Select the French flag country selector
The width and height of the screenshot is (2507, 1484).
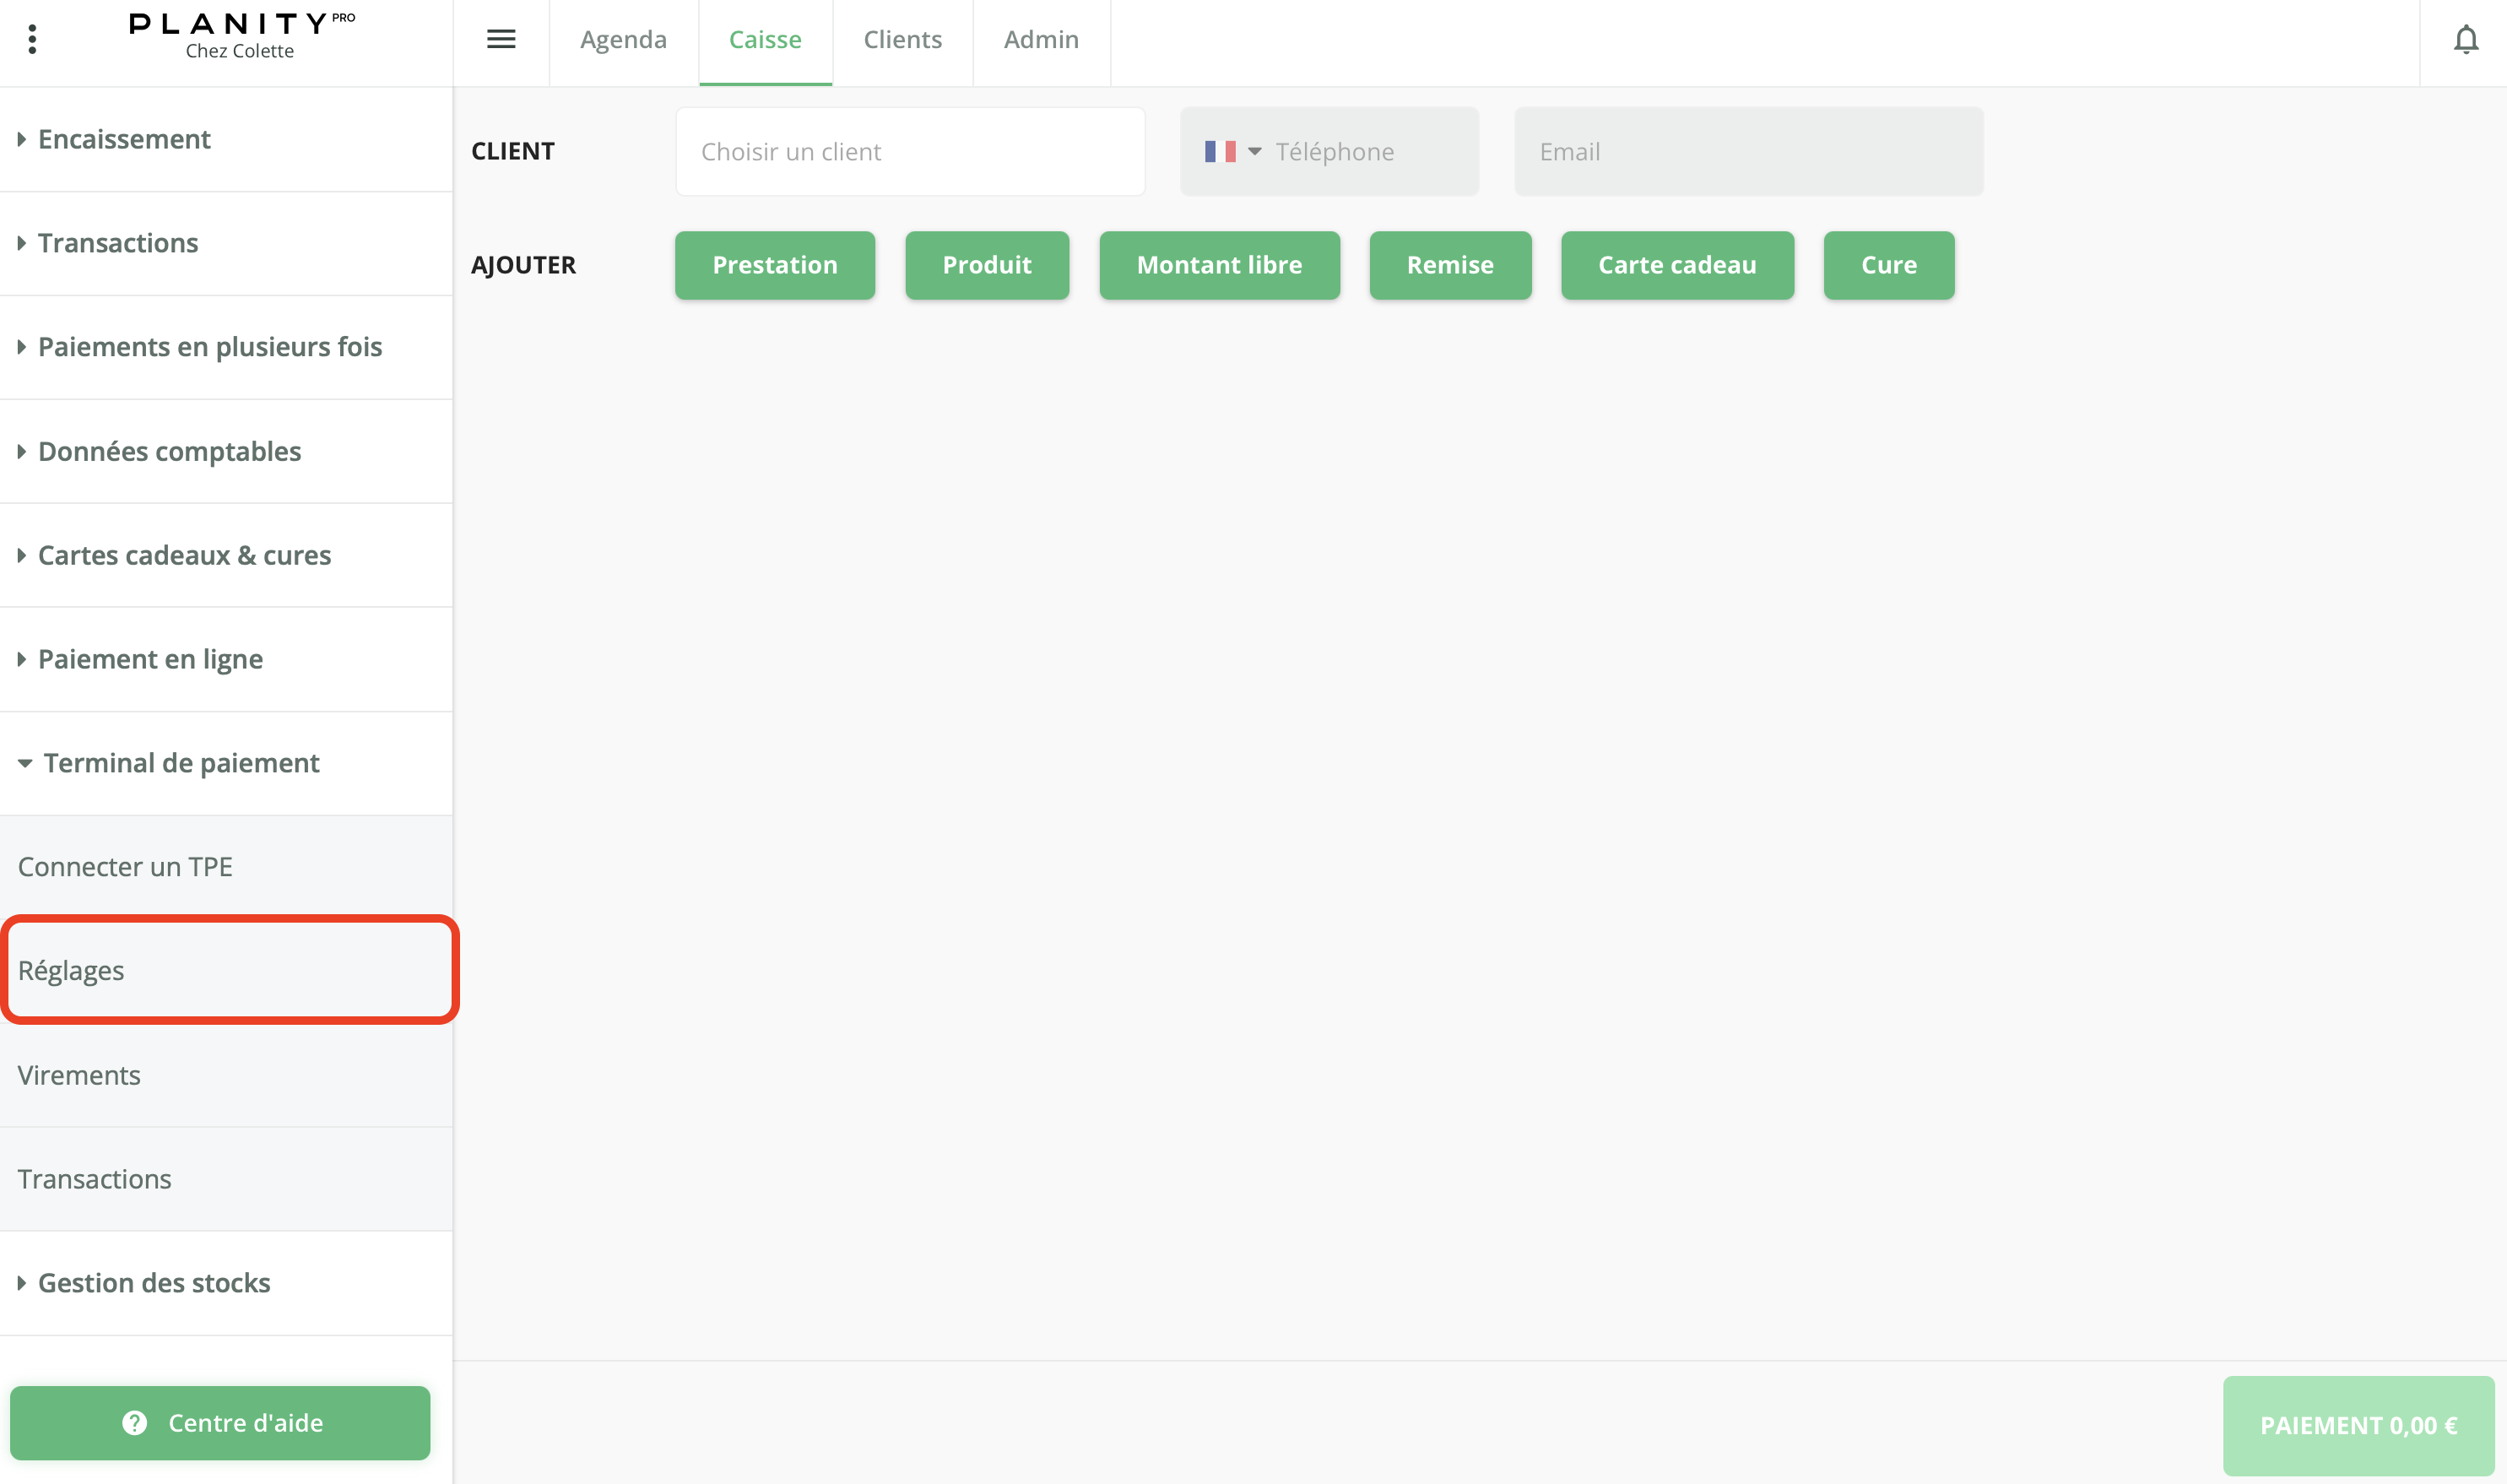1232,152
